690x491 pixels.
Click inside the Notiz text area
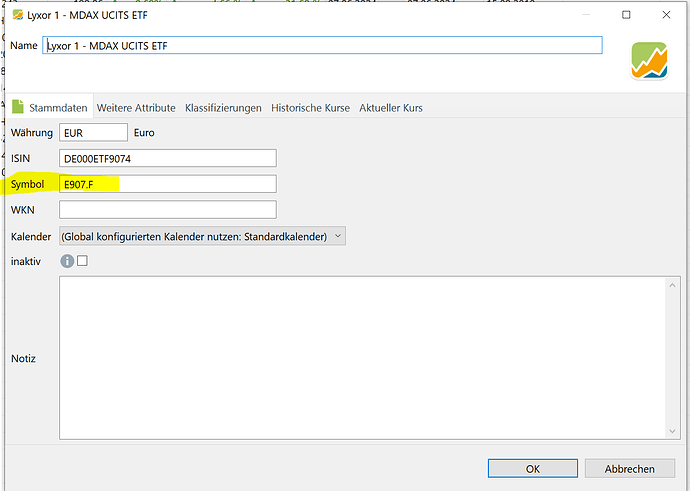(x=363, y=358)
